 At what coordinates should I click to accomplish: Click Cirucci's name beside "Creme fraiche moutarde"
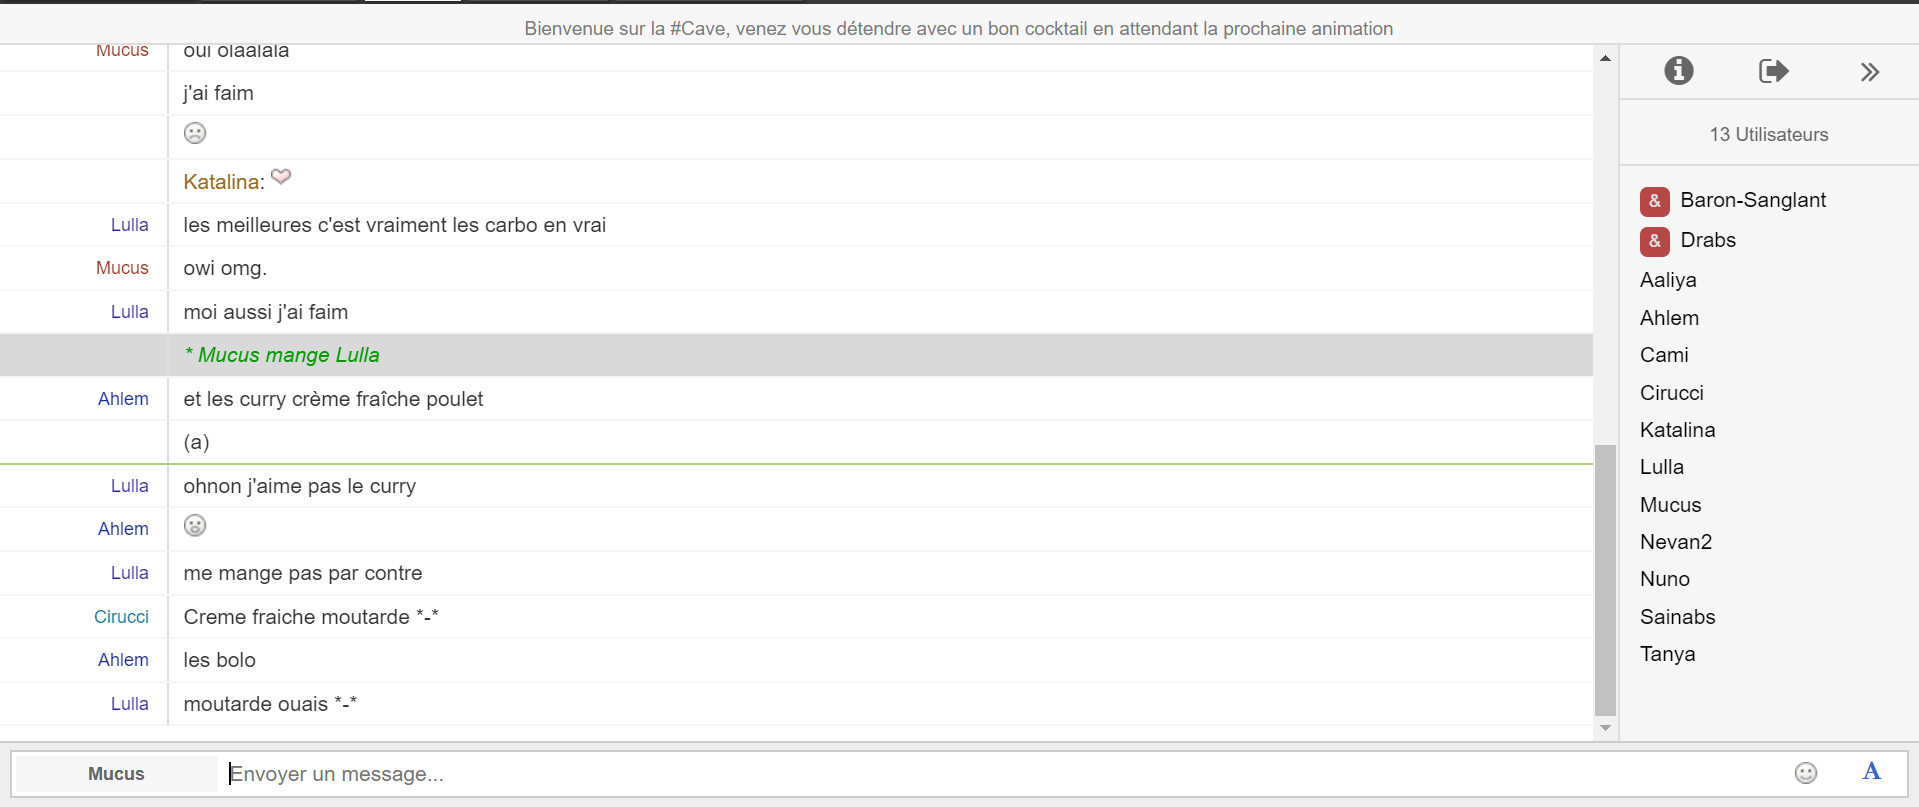point(121,617)
